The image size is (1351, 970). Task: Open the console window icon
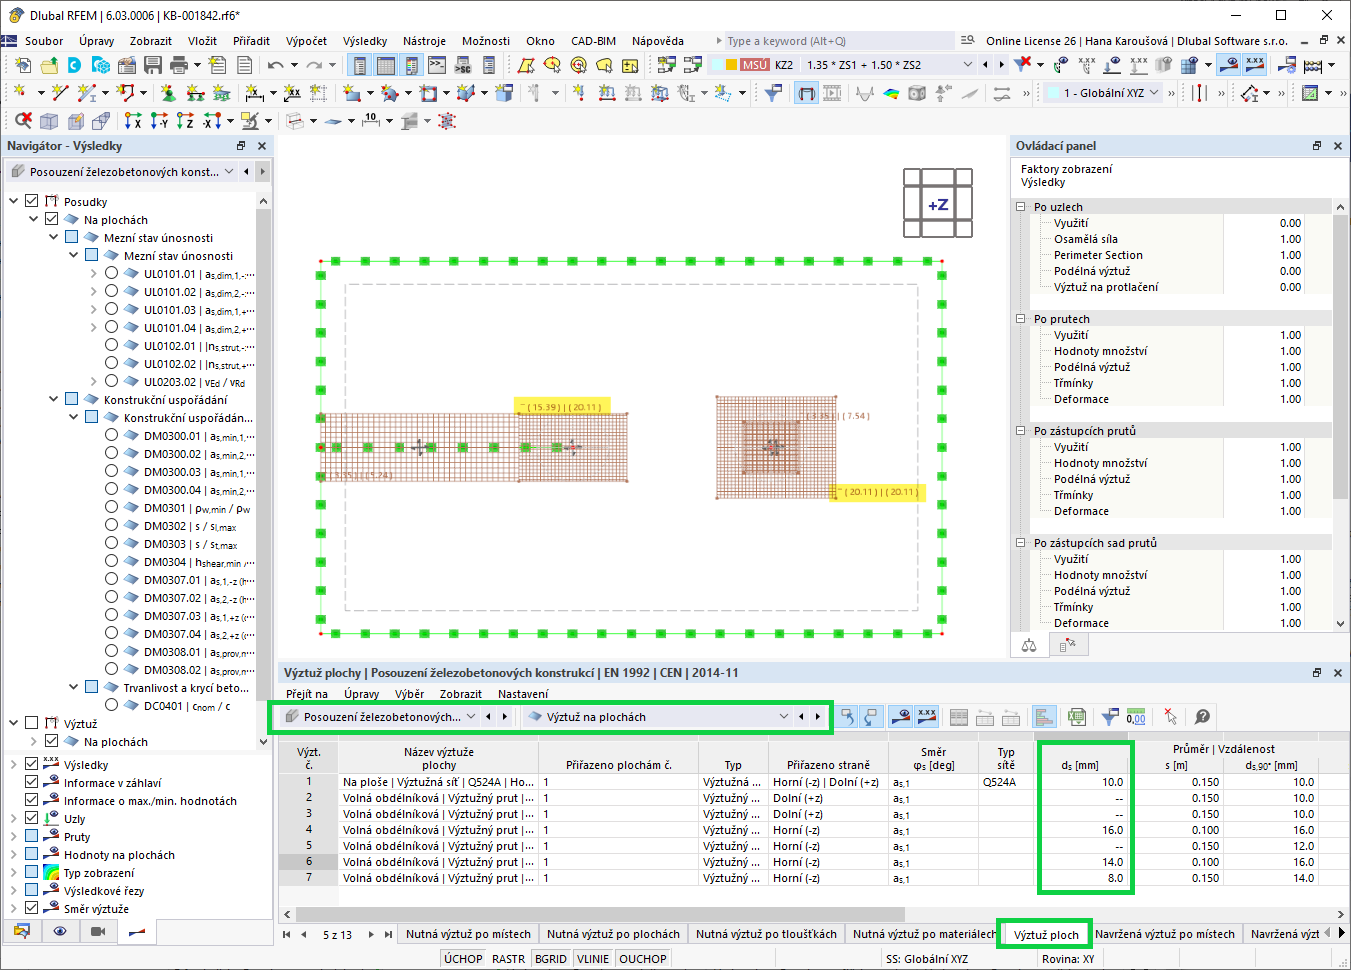tap(437, 65)
